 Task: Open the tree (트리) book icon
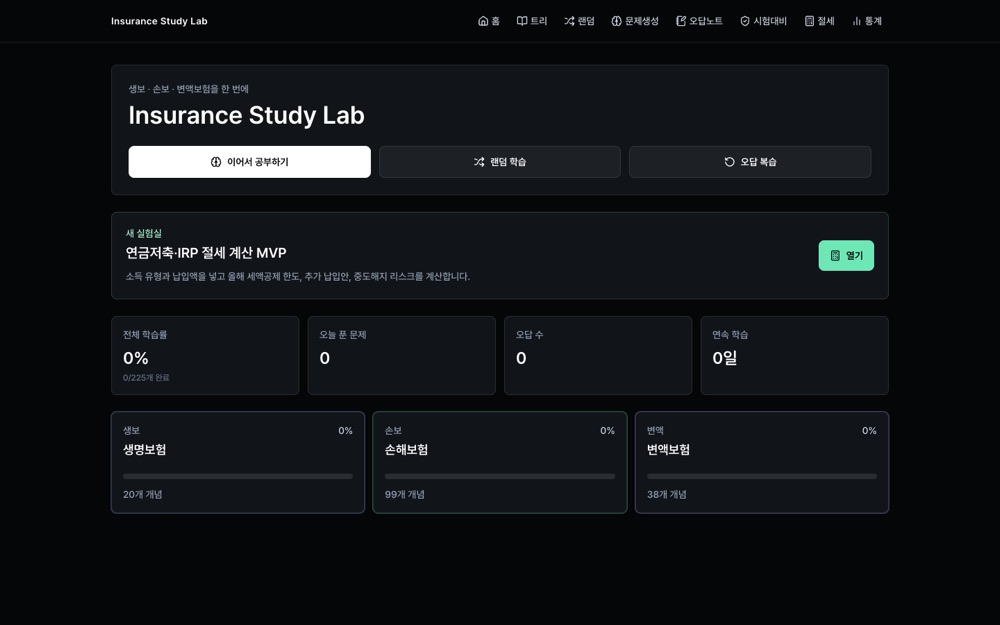(x=522, y=21)
